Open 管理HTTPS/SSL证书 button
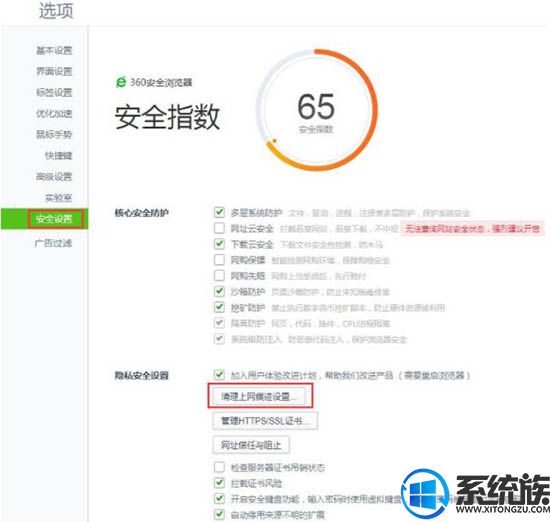Viewport: 550px width, 522px height. [x=265, y=421]
